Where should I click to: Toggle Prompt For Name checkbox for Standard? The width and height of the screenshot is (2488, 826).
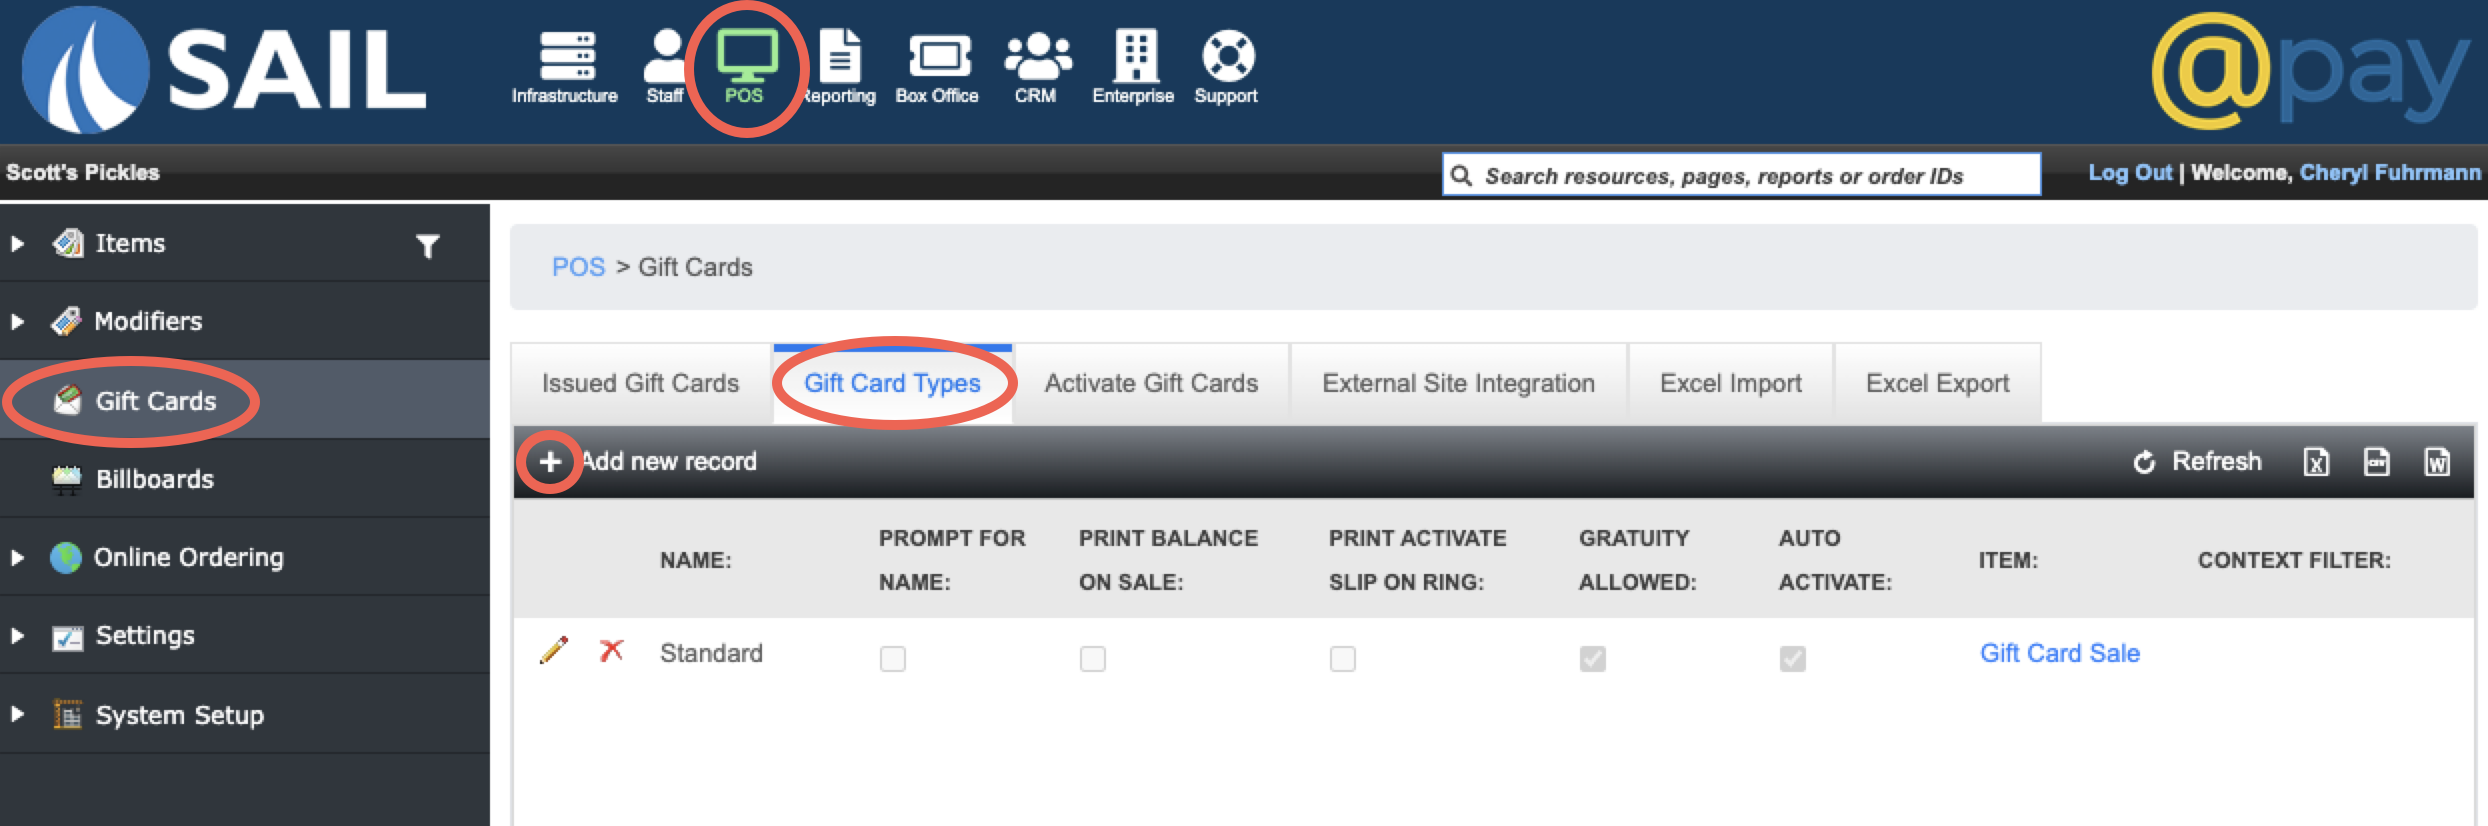(x=893, y=658)
